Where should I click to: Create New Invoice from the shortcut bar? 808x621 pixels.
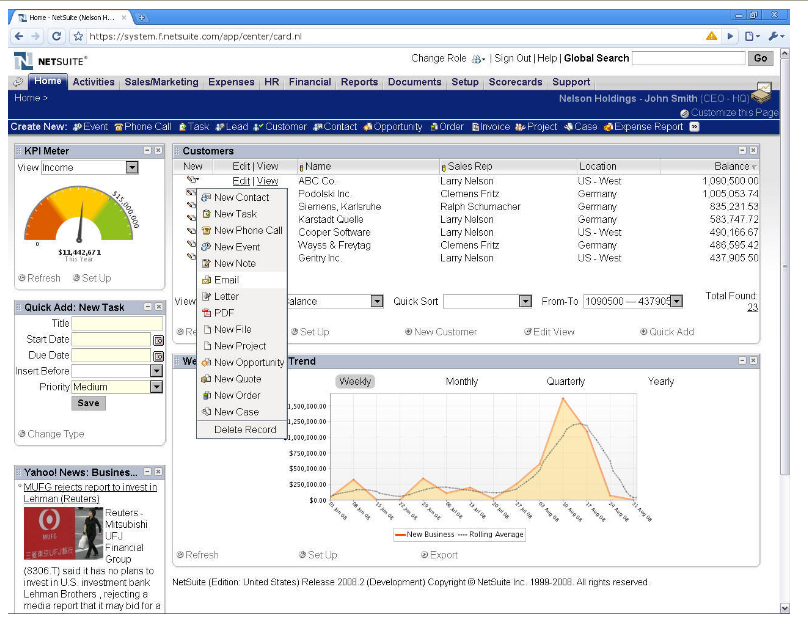pyautogui.click(x=491, y=127)
